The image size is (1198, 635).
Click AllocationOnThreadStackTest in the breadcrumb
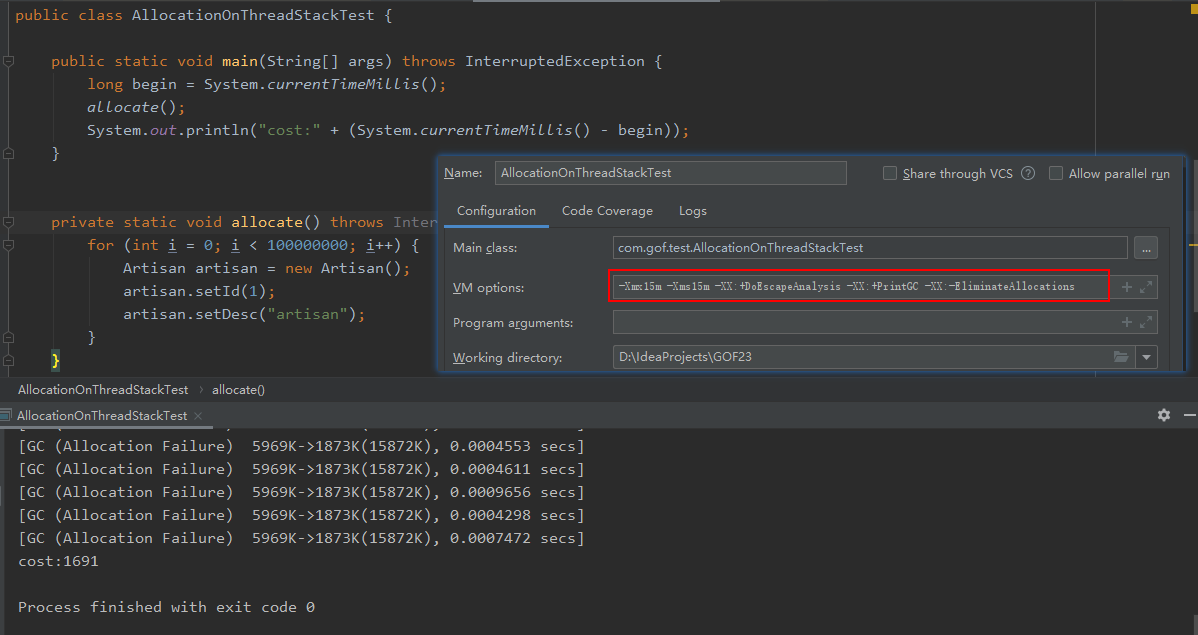(103, 390)
